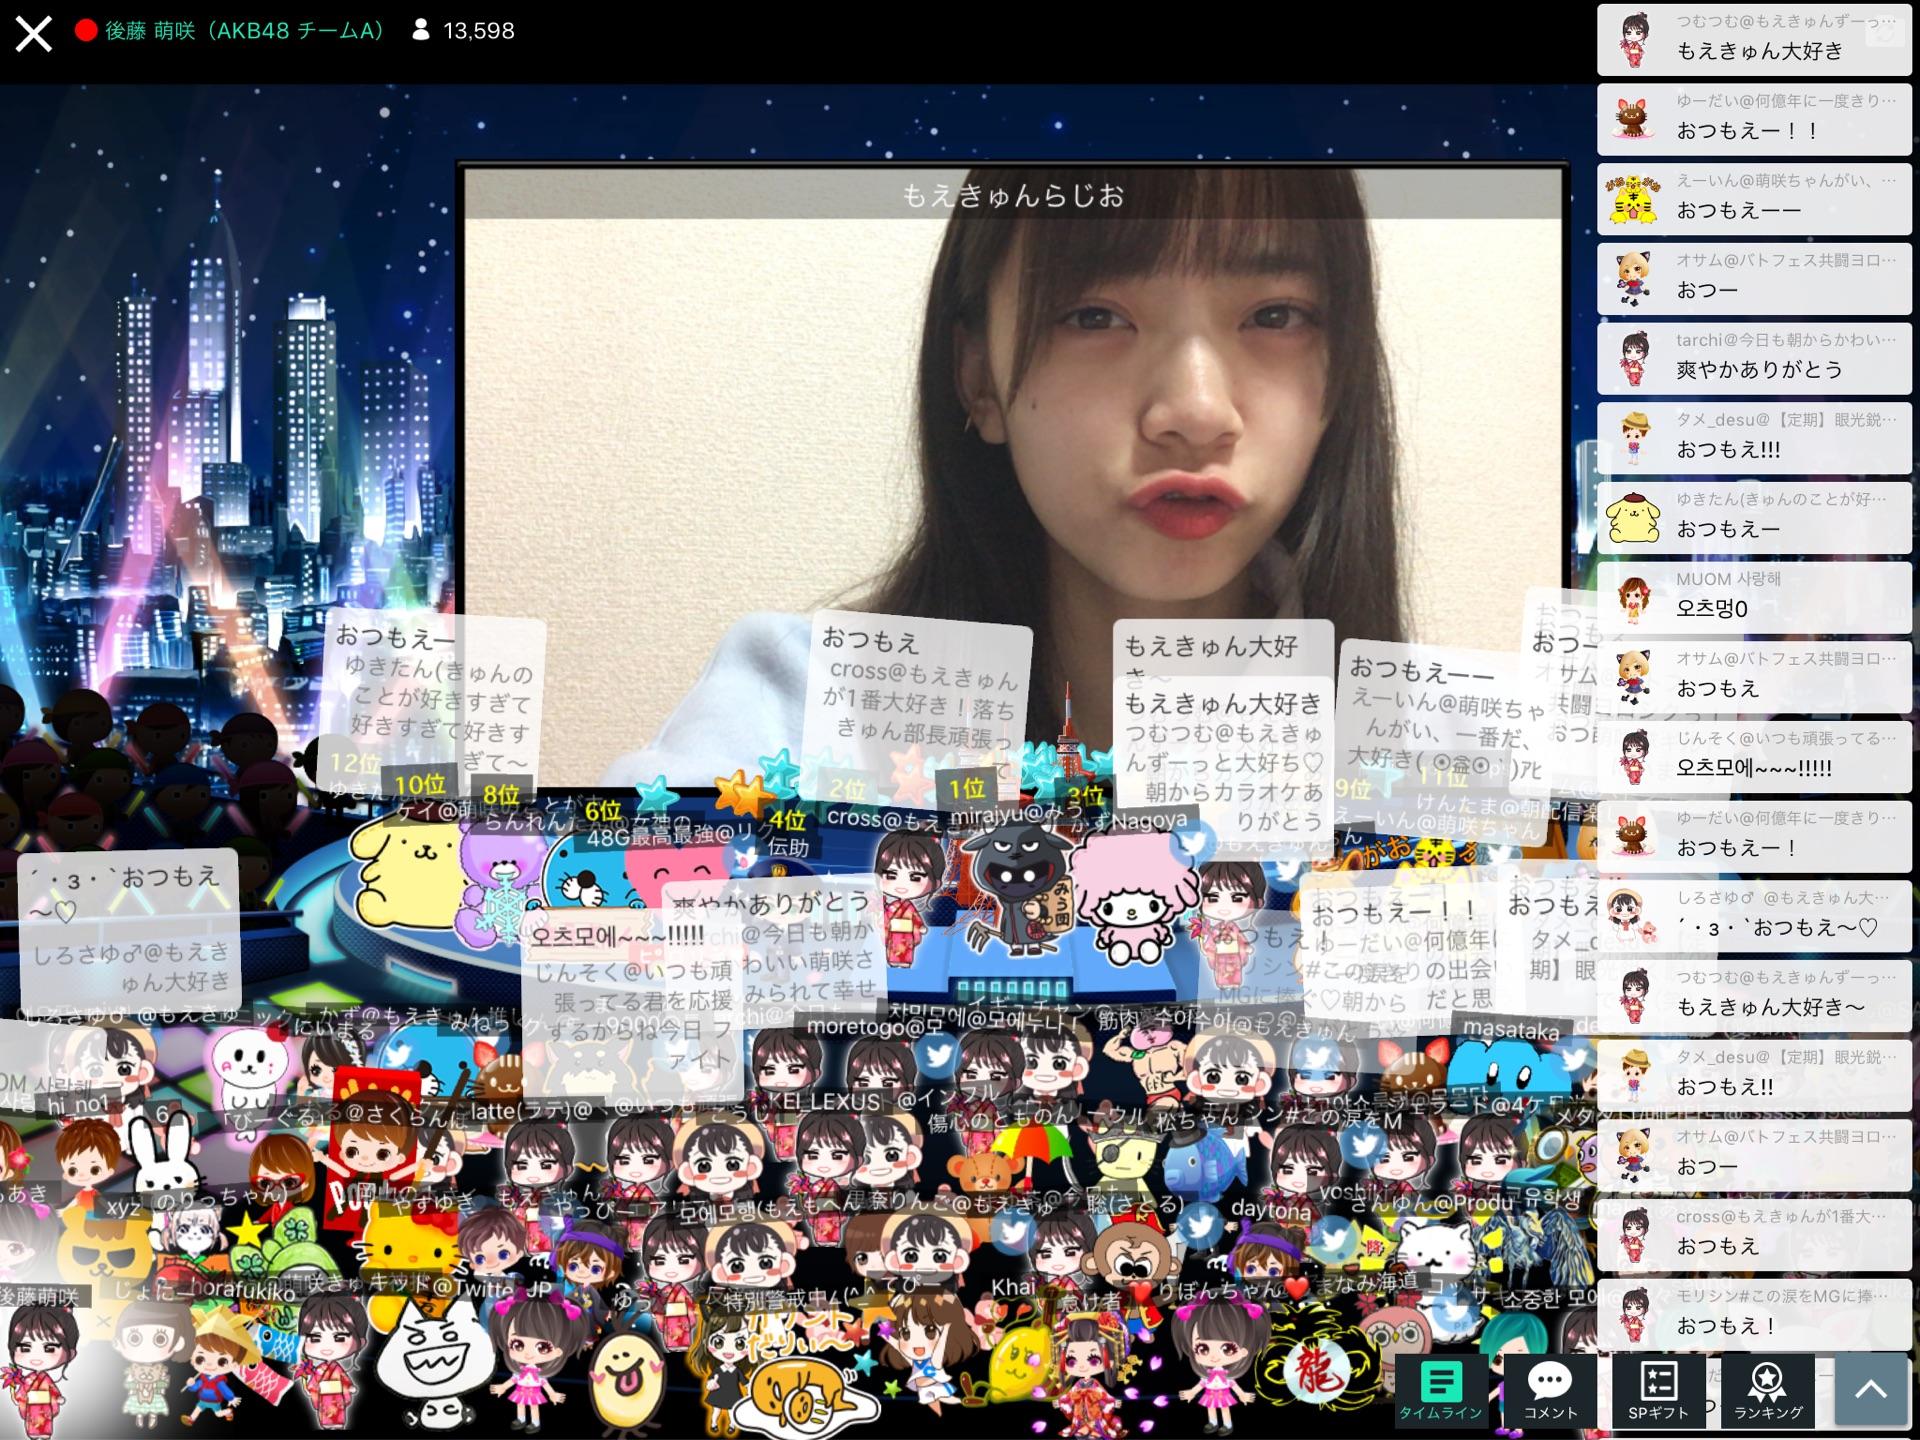Open comment おつもえ!! by タメ_desu
This screenshot has width=1920, height=1440.
(1754, 1075)
